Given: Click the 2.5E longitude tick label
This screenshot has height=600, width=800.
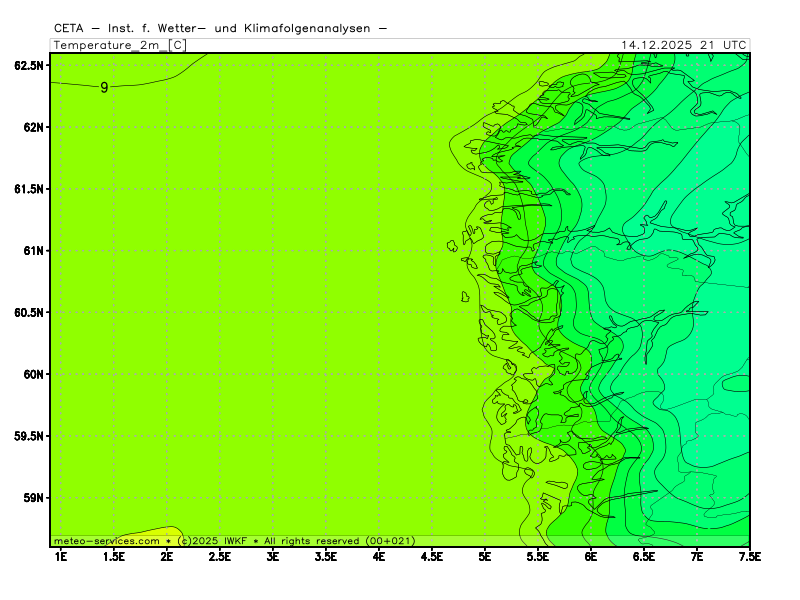Looking at the screenshot, I should 219,556.
